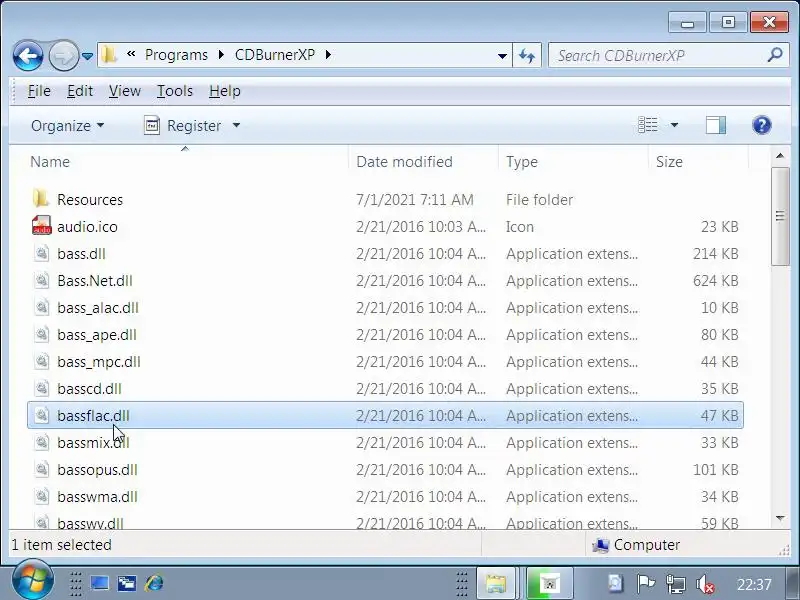This screenshot has height=600, width=800.
Task: Click Show desktop icon in quick launch
Action: coord(99,583)
